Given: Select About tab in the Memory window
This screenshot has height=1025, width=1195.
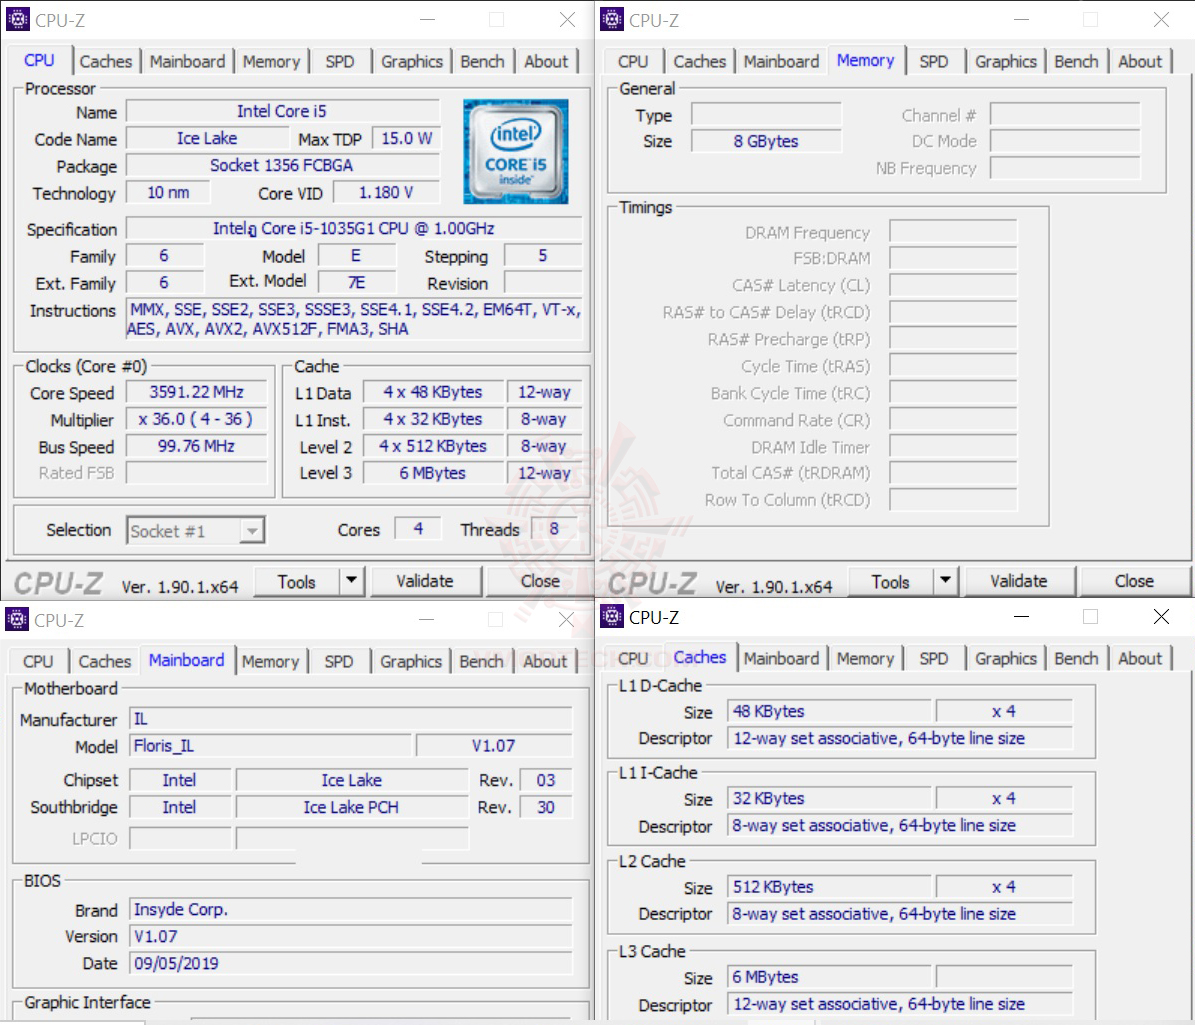Looking at the screenshot, I should click(x=1140, y=62).
